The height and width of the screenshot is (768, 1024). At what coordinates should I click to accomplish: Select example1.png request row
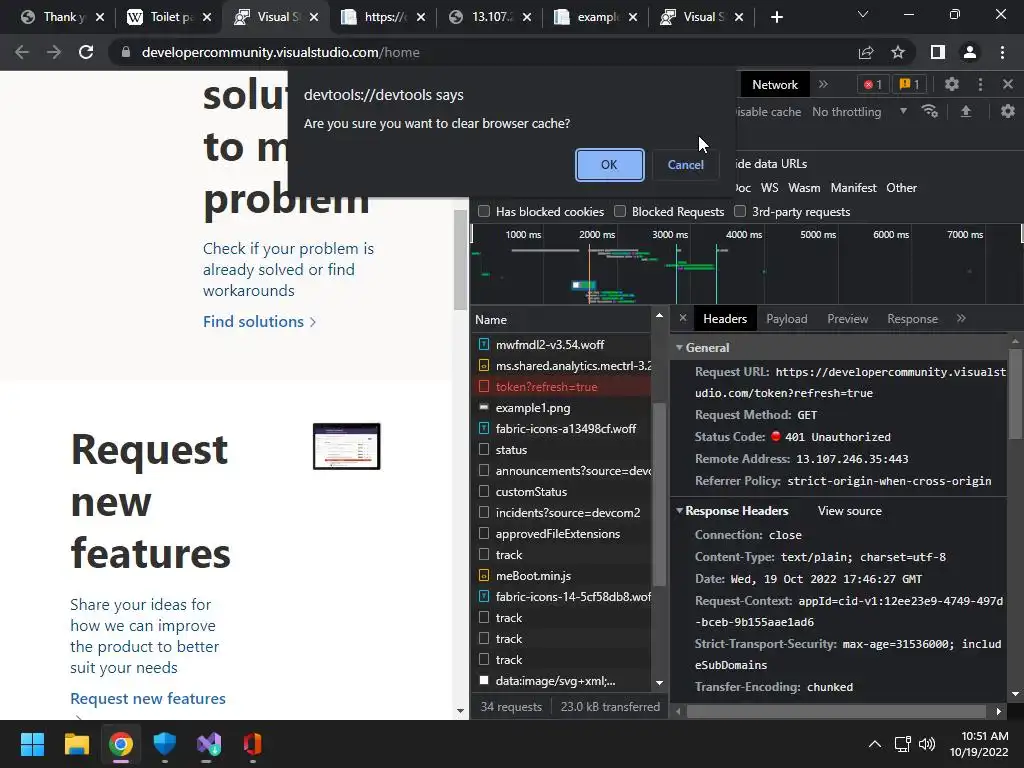coord(562,408)
